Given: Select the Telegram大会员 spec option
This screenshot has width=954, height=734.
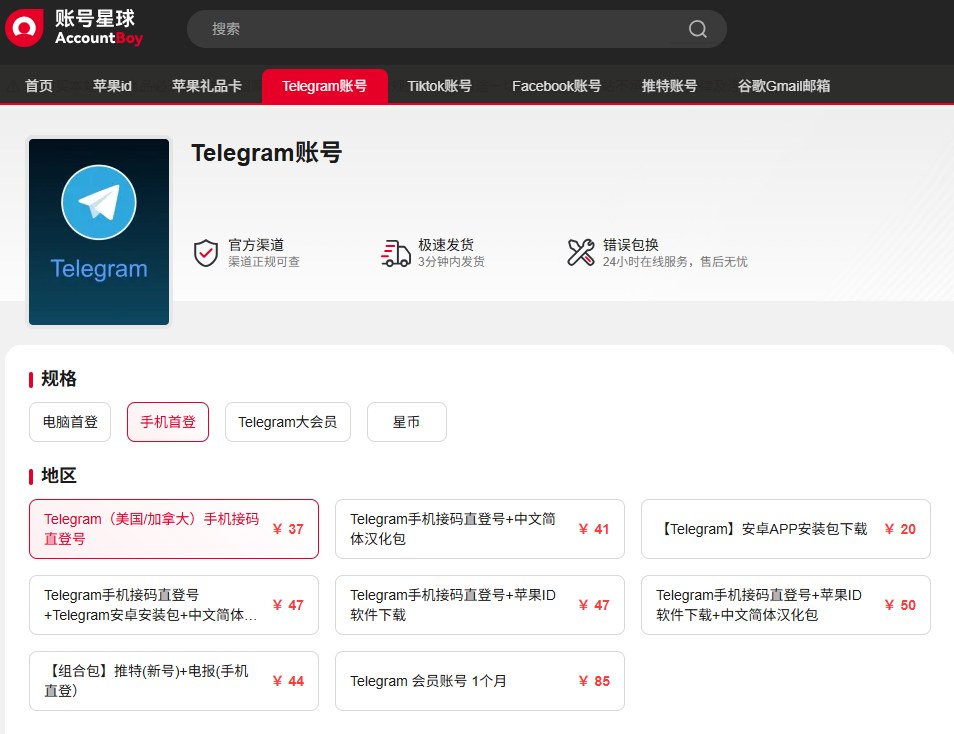Looking at the screenshot, I should 288,422.
